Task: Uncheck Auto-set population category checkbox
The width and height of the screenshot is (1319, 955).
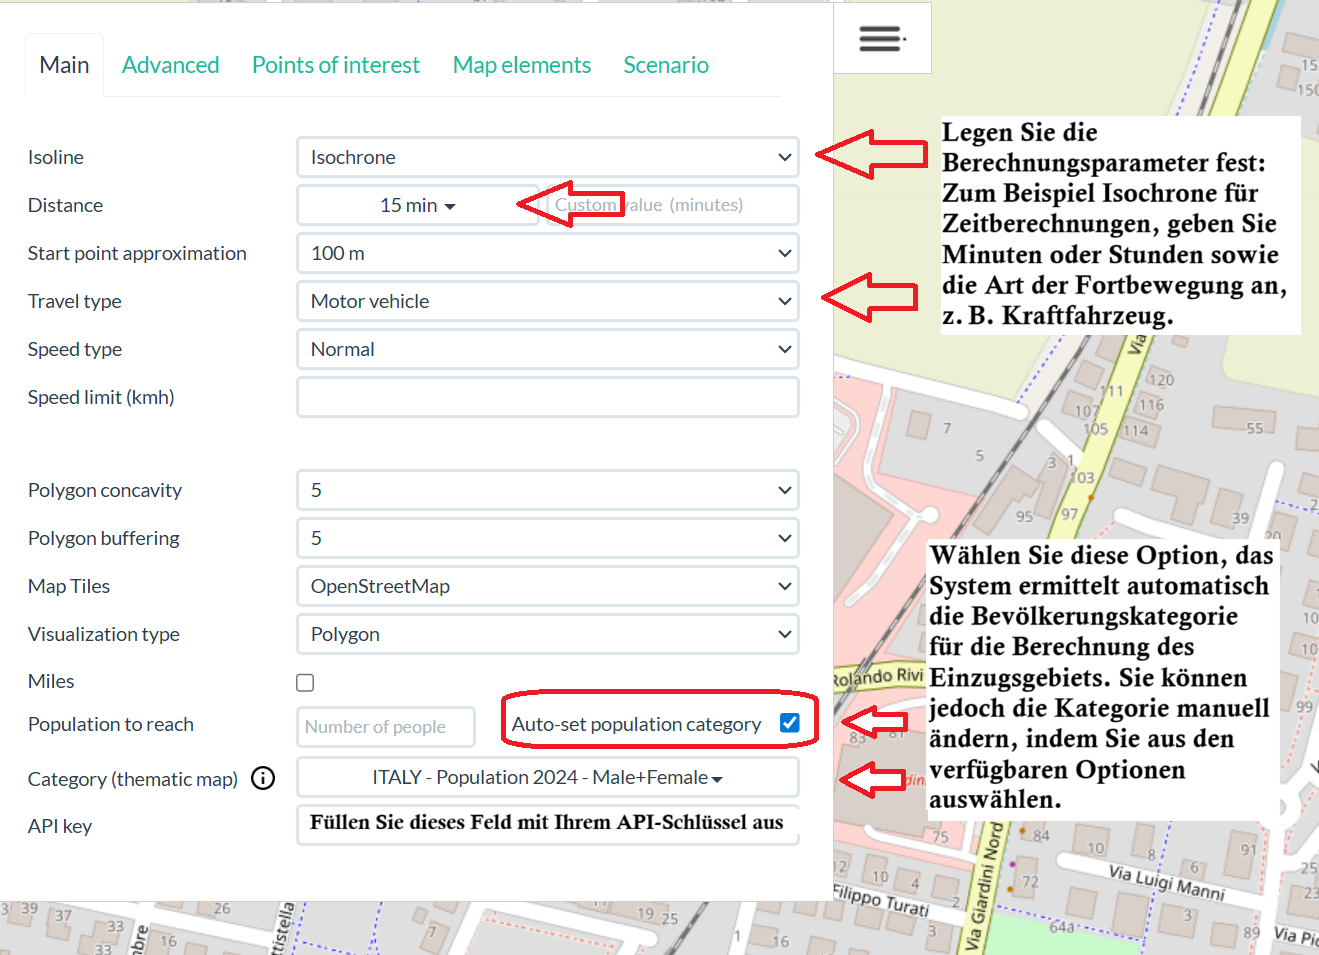Action: pyautogui.click(x=789, y=723)
